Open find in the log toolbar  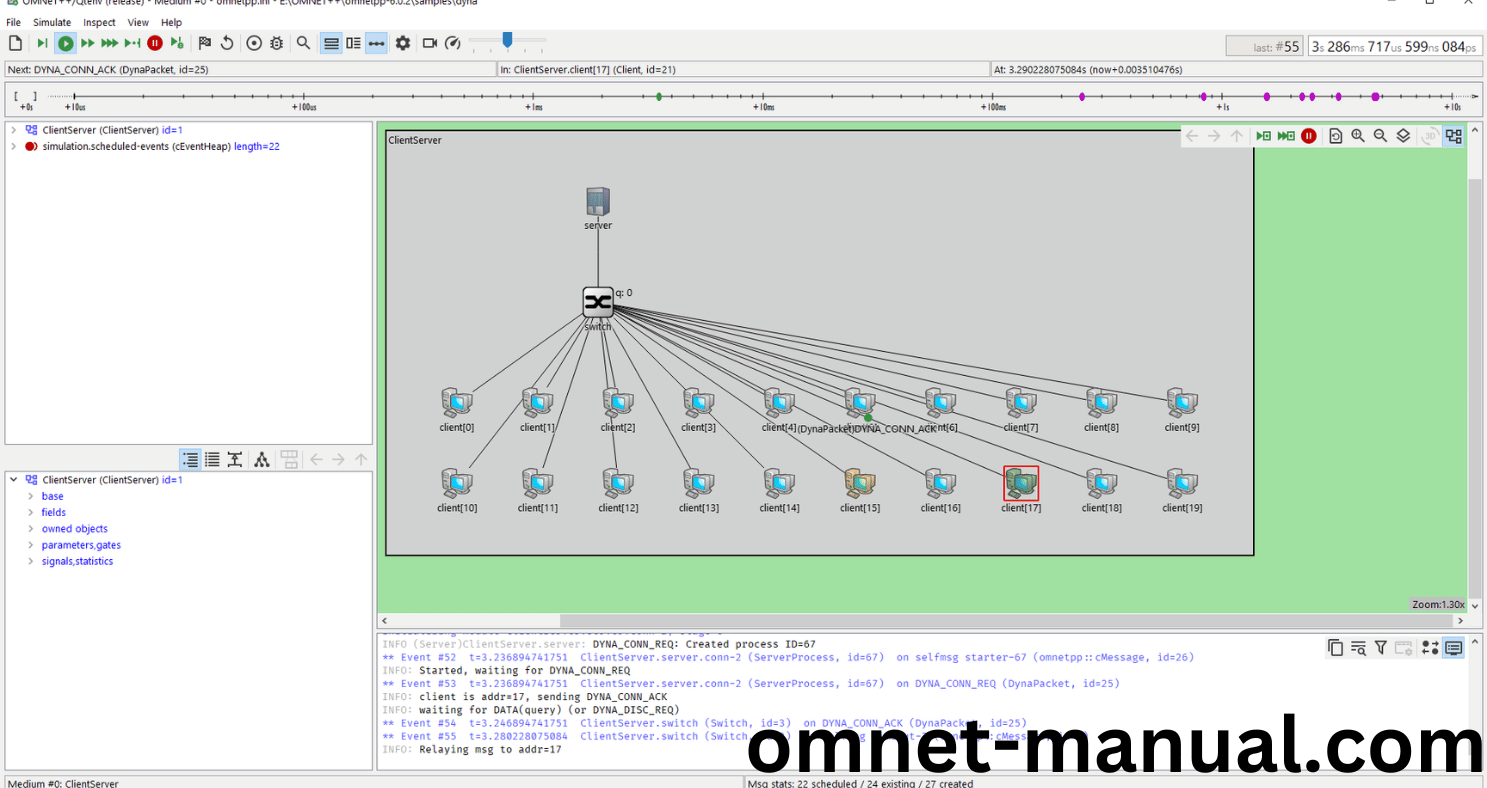tap(1359, 647)
